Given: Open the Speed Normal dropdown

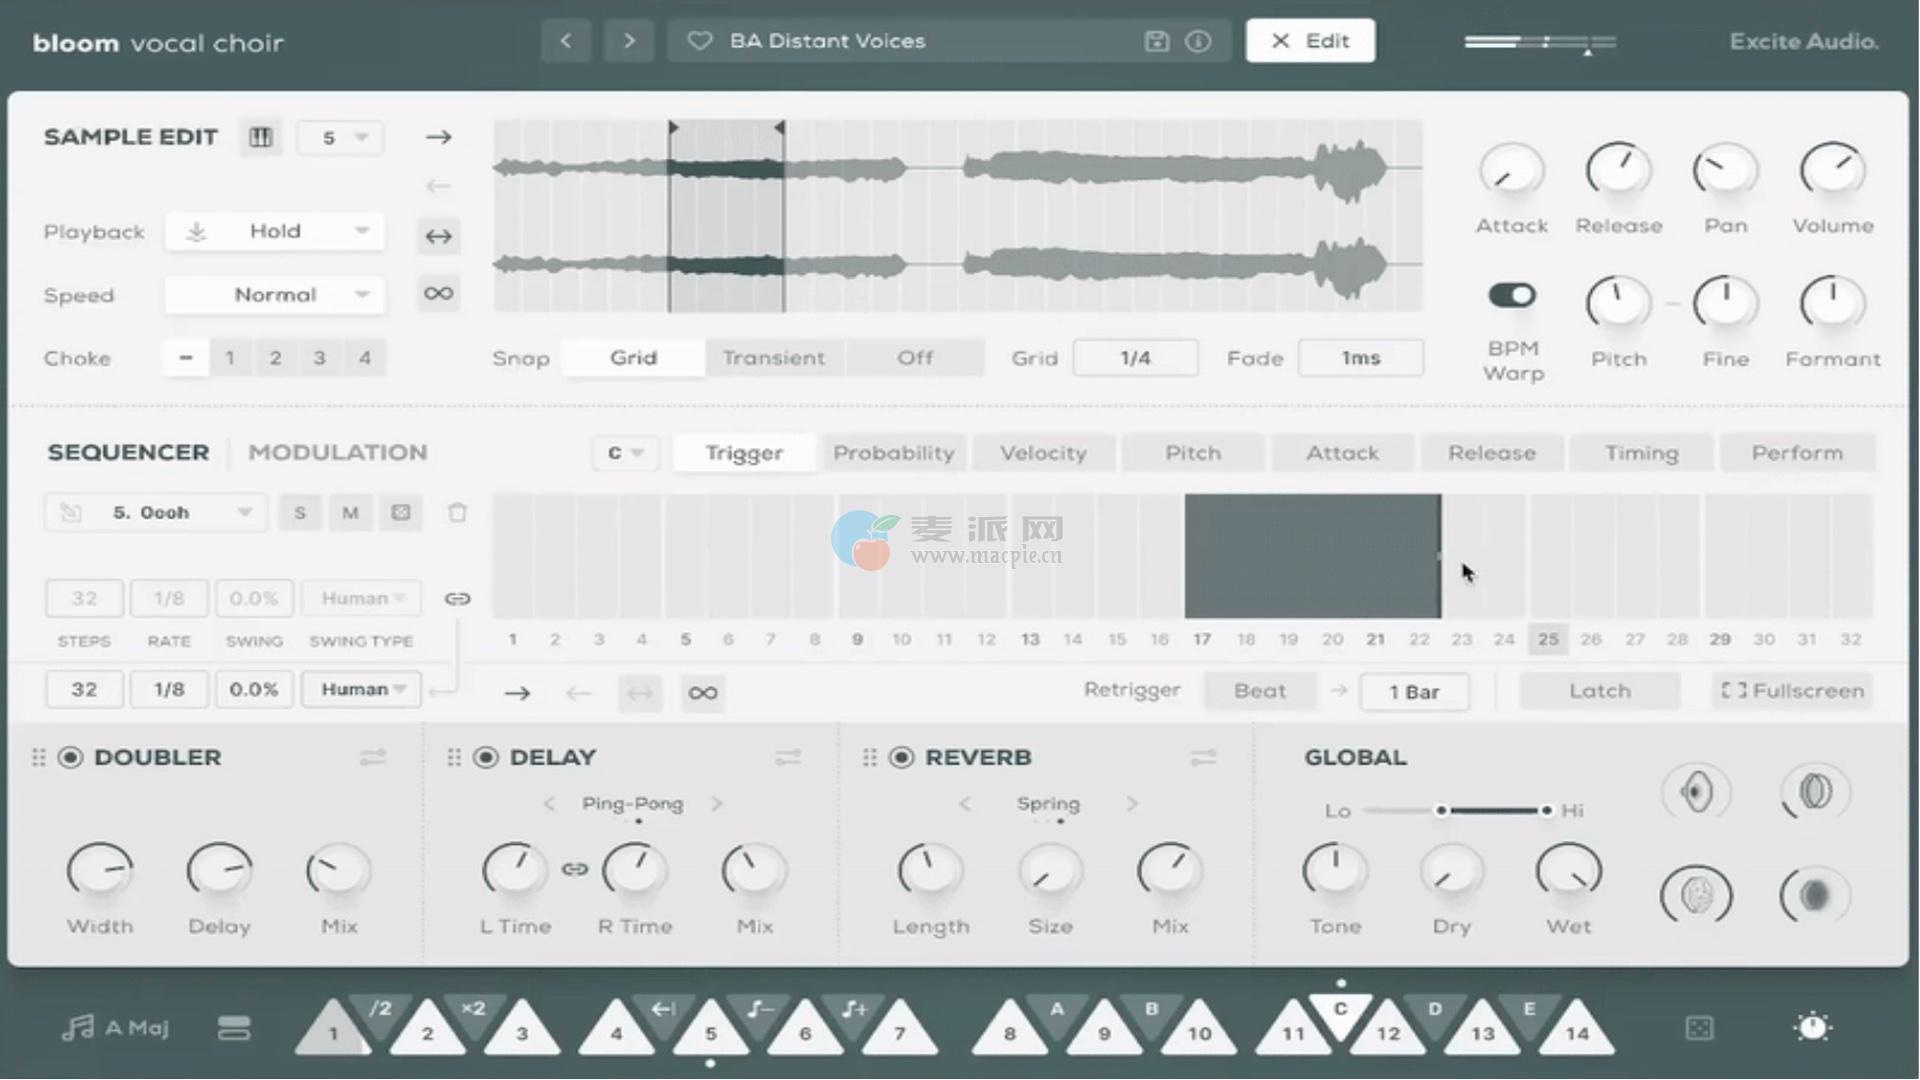Looking at the screenshot, I should (x=275, y=295).
